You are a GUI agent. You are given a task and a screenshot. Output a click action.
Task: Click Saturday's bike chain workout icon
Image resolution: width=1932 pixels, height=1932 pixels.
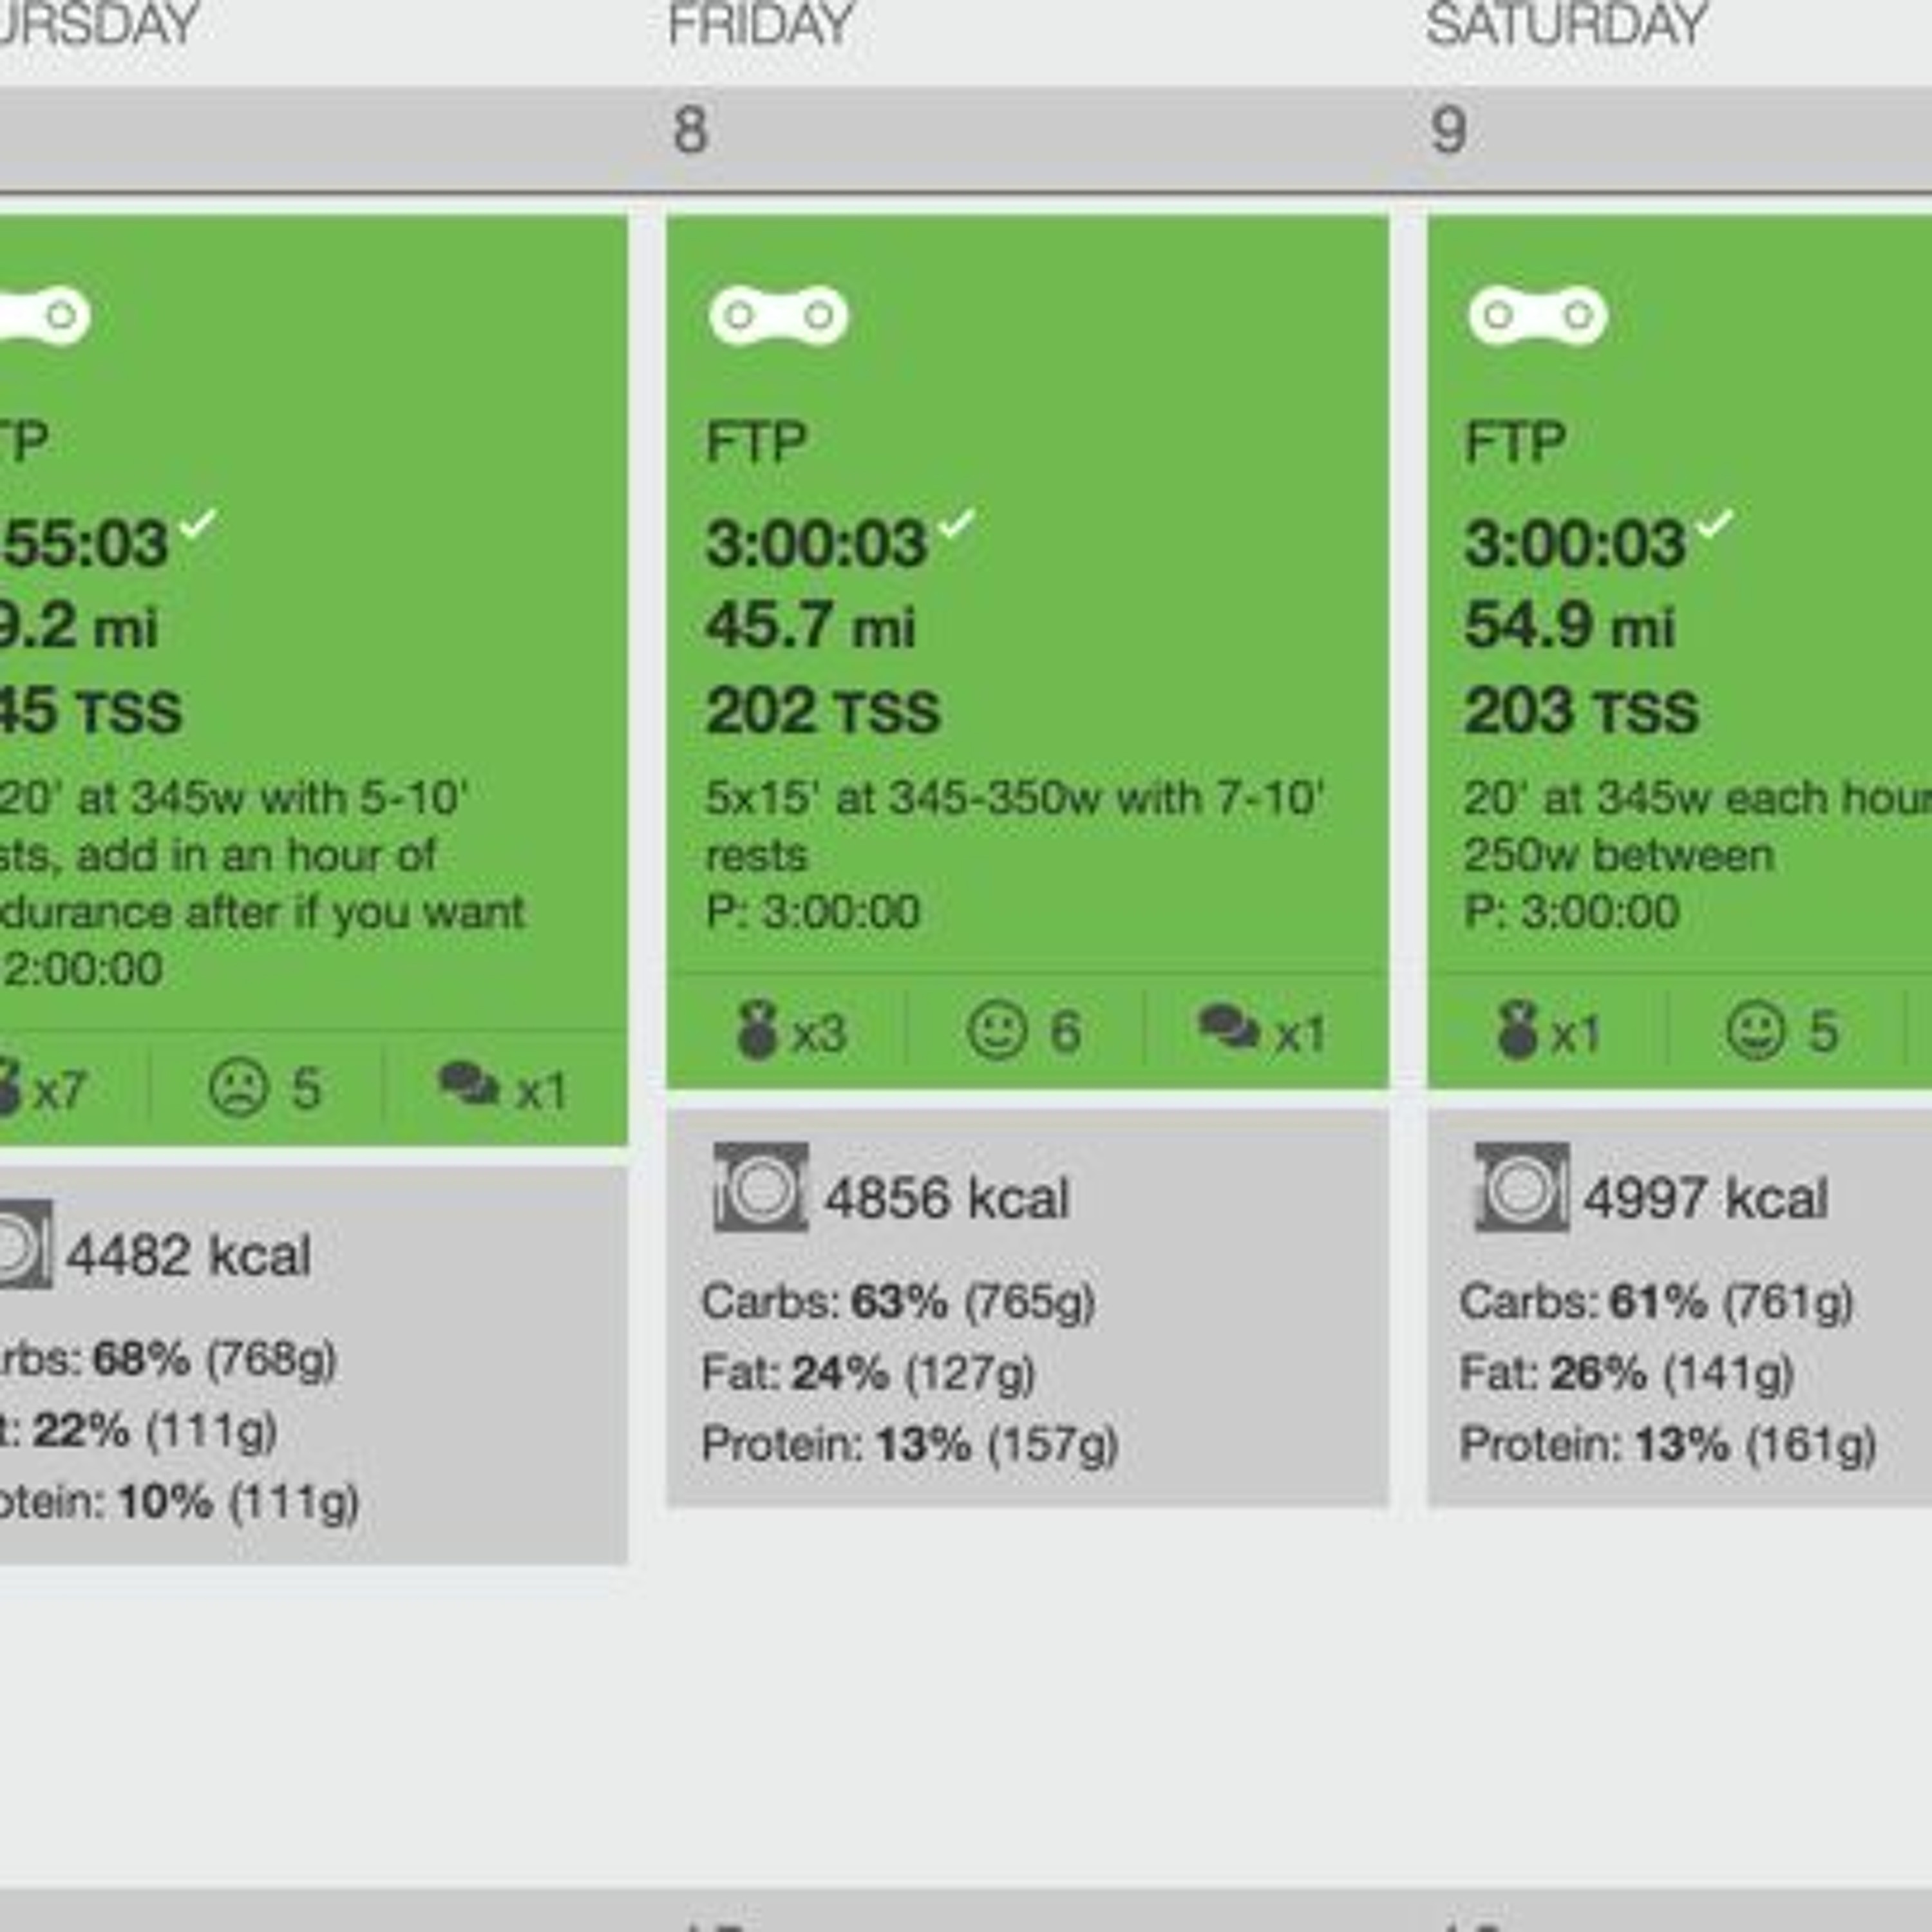pyautogui.click(x=1537, y=316)
